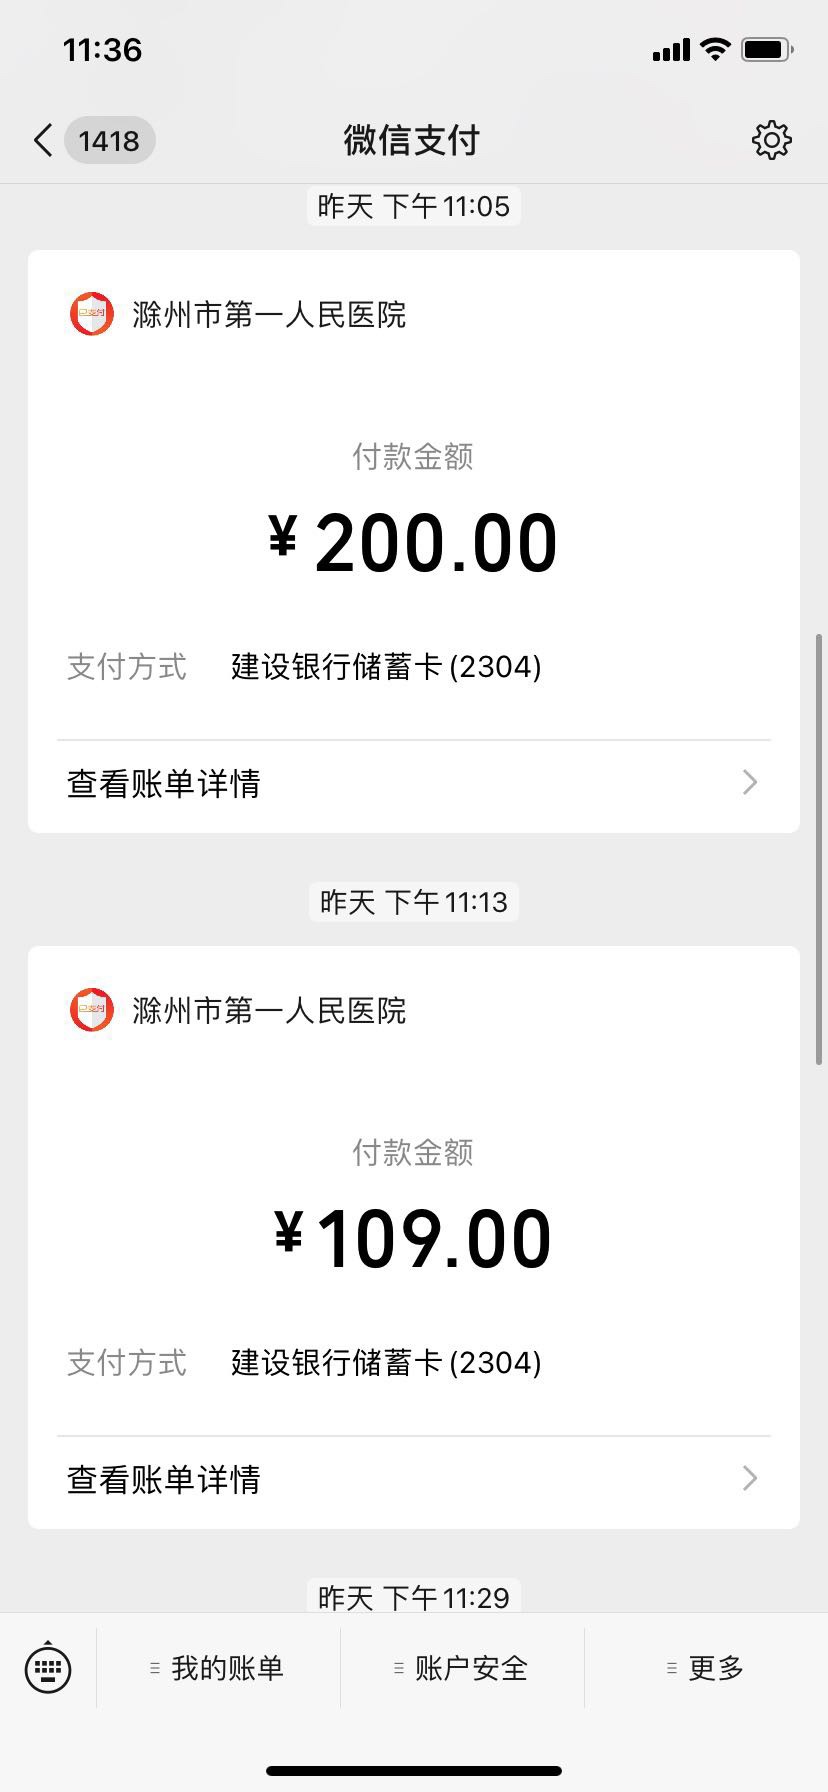Tap the Wi-Fi status icon

click(x=715, y=49)
